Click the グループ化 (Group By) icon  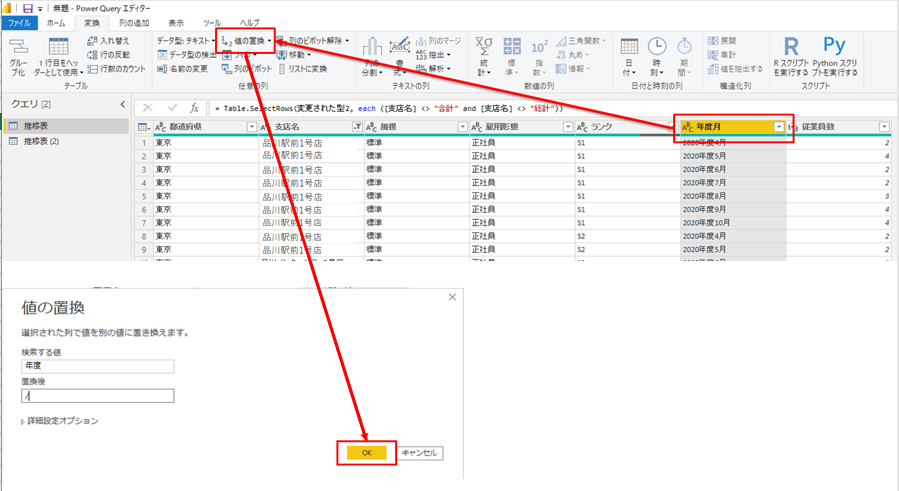[19, 48]
